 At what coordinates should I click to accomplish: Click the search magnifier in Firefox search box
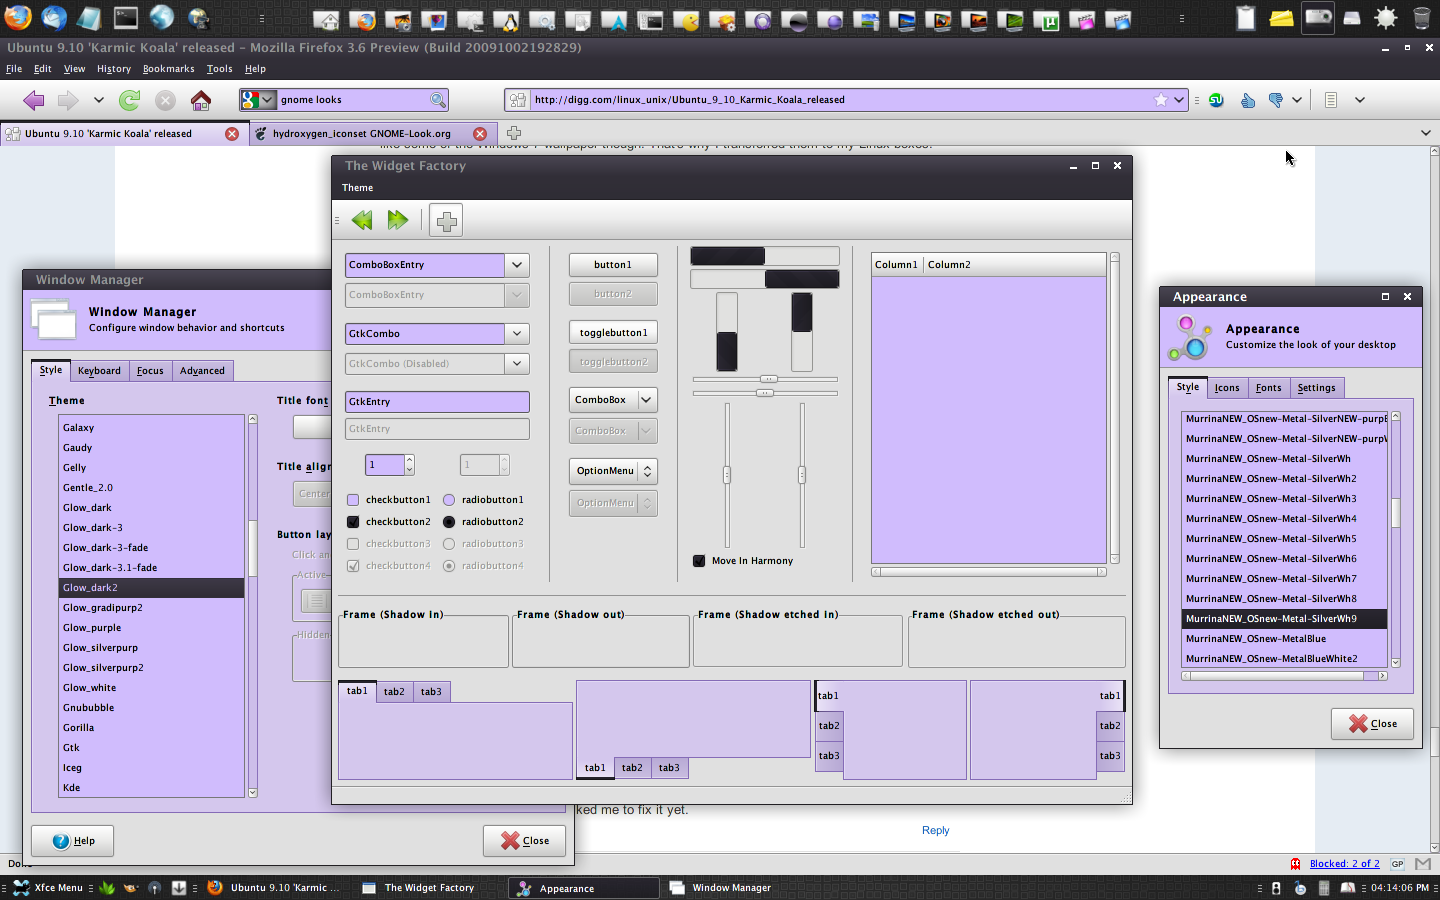click(x=437, y=100)
